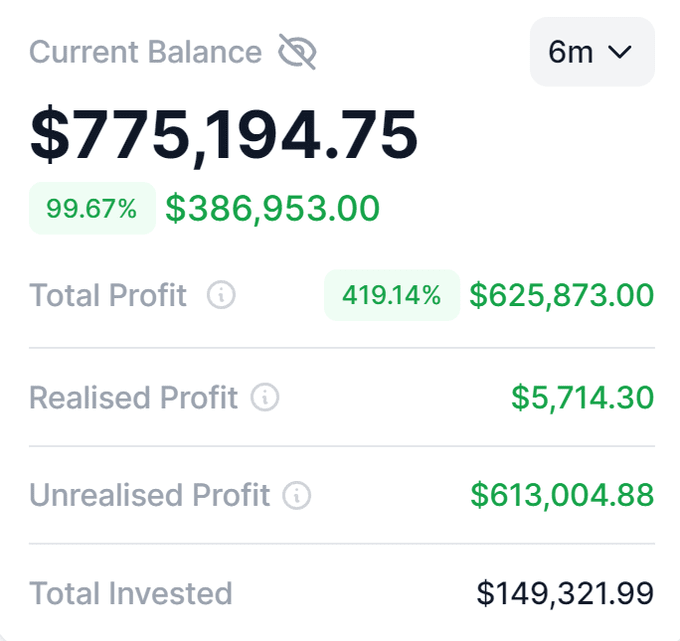
Task: Click the $625,873.00 total profit value
Action: click(x=562, y=296)
